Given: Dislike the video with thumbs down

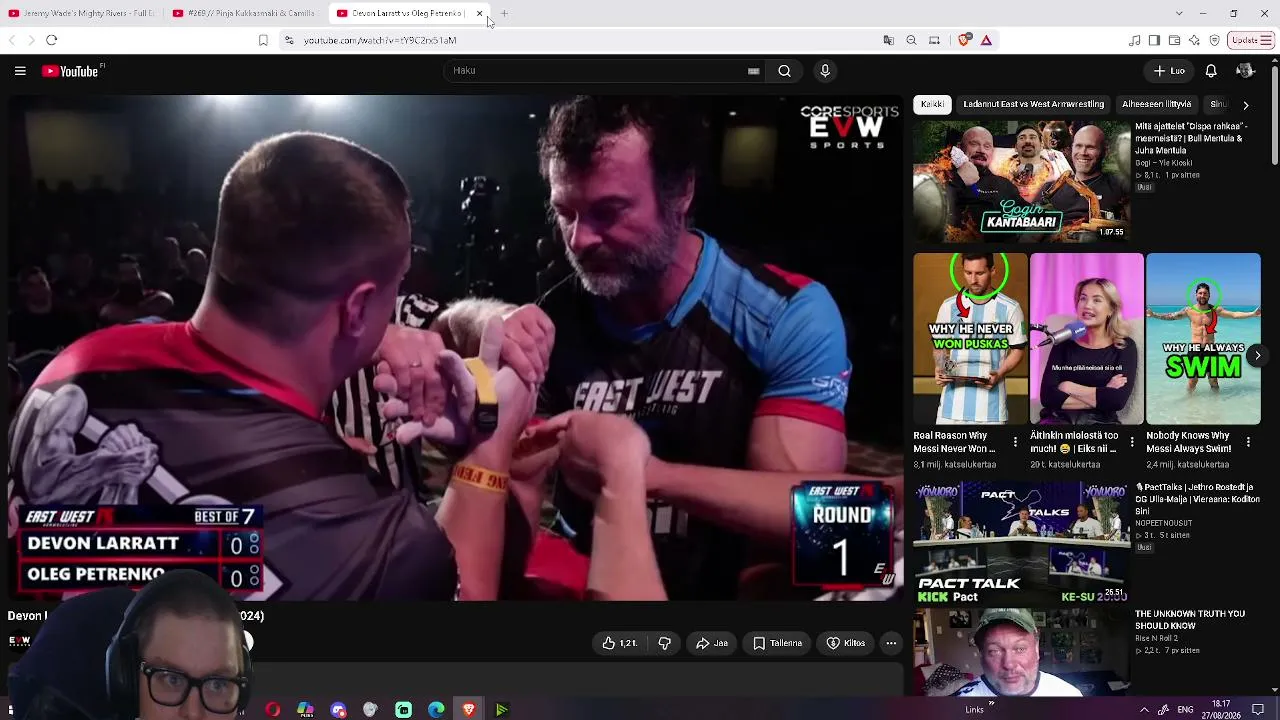Looking at the screenshot, I should click(664, 643).
